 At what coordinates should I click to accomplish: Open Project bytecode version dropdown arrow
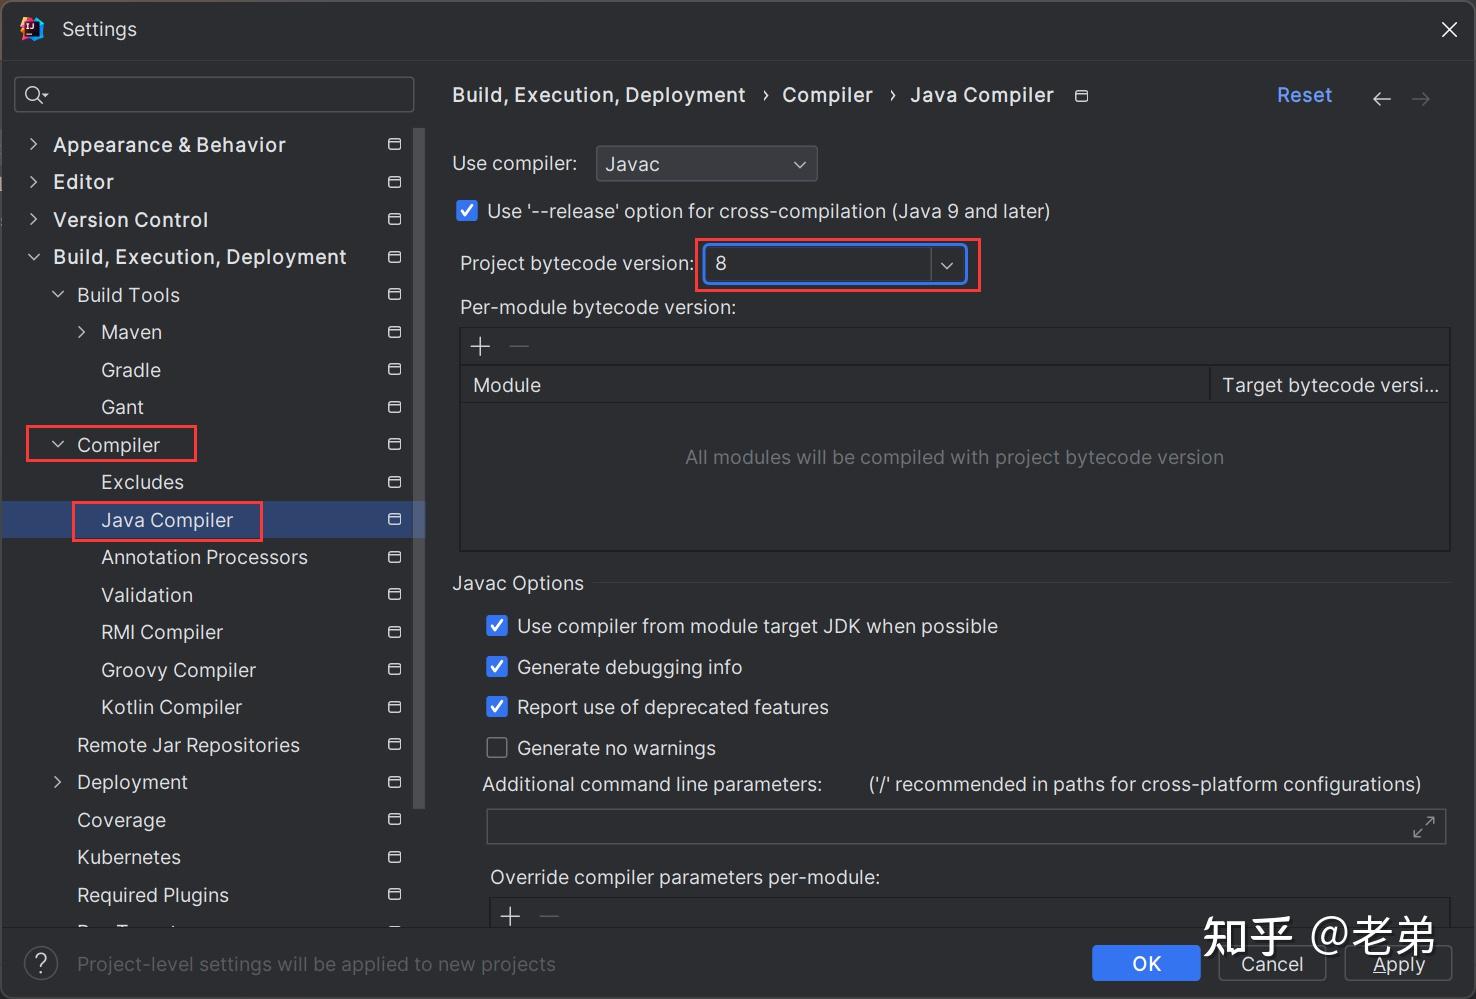coord(946,265)
